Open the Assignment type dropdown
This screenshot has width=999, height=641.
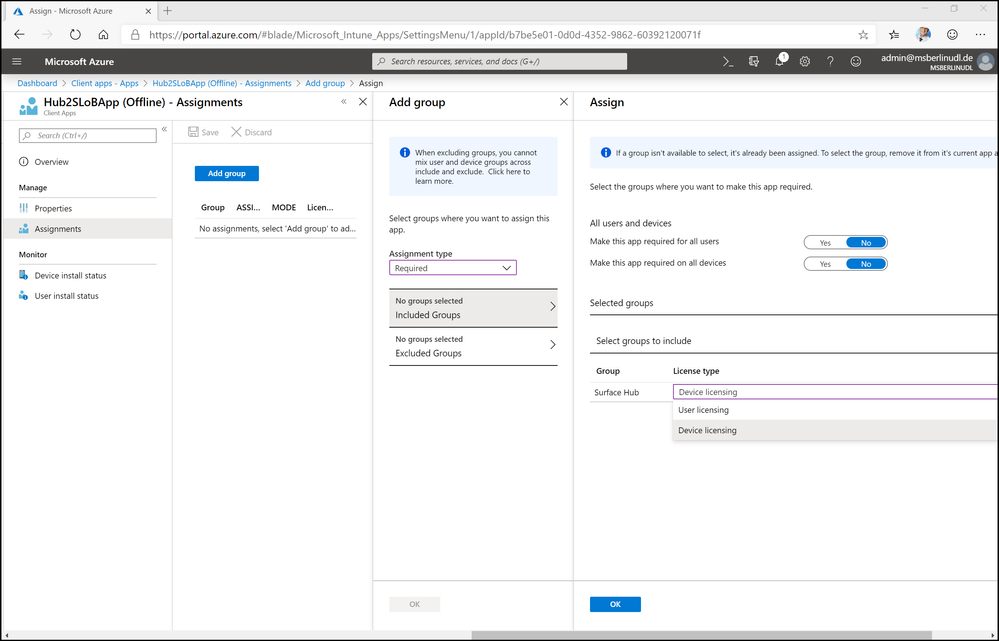(452, 268)
